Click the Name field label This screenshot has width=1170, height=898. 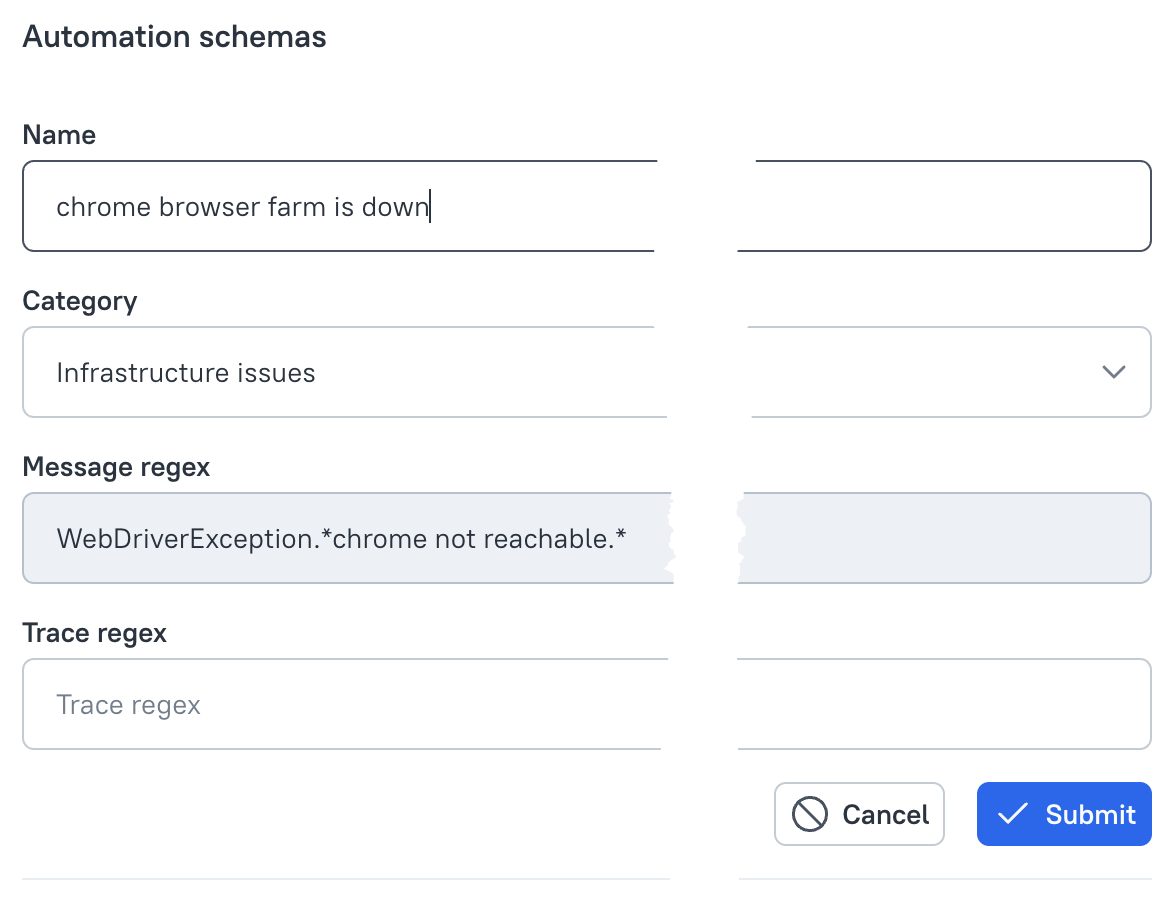click(x=59, y=135)
